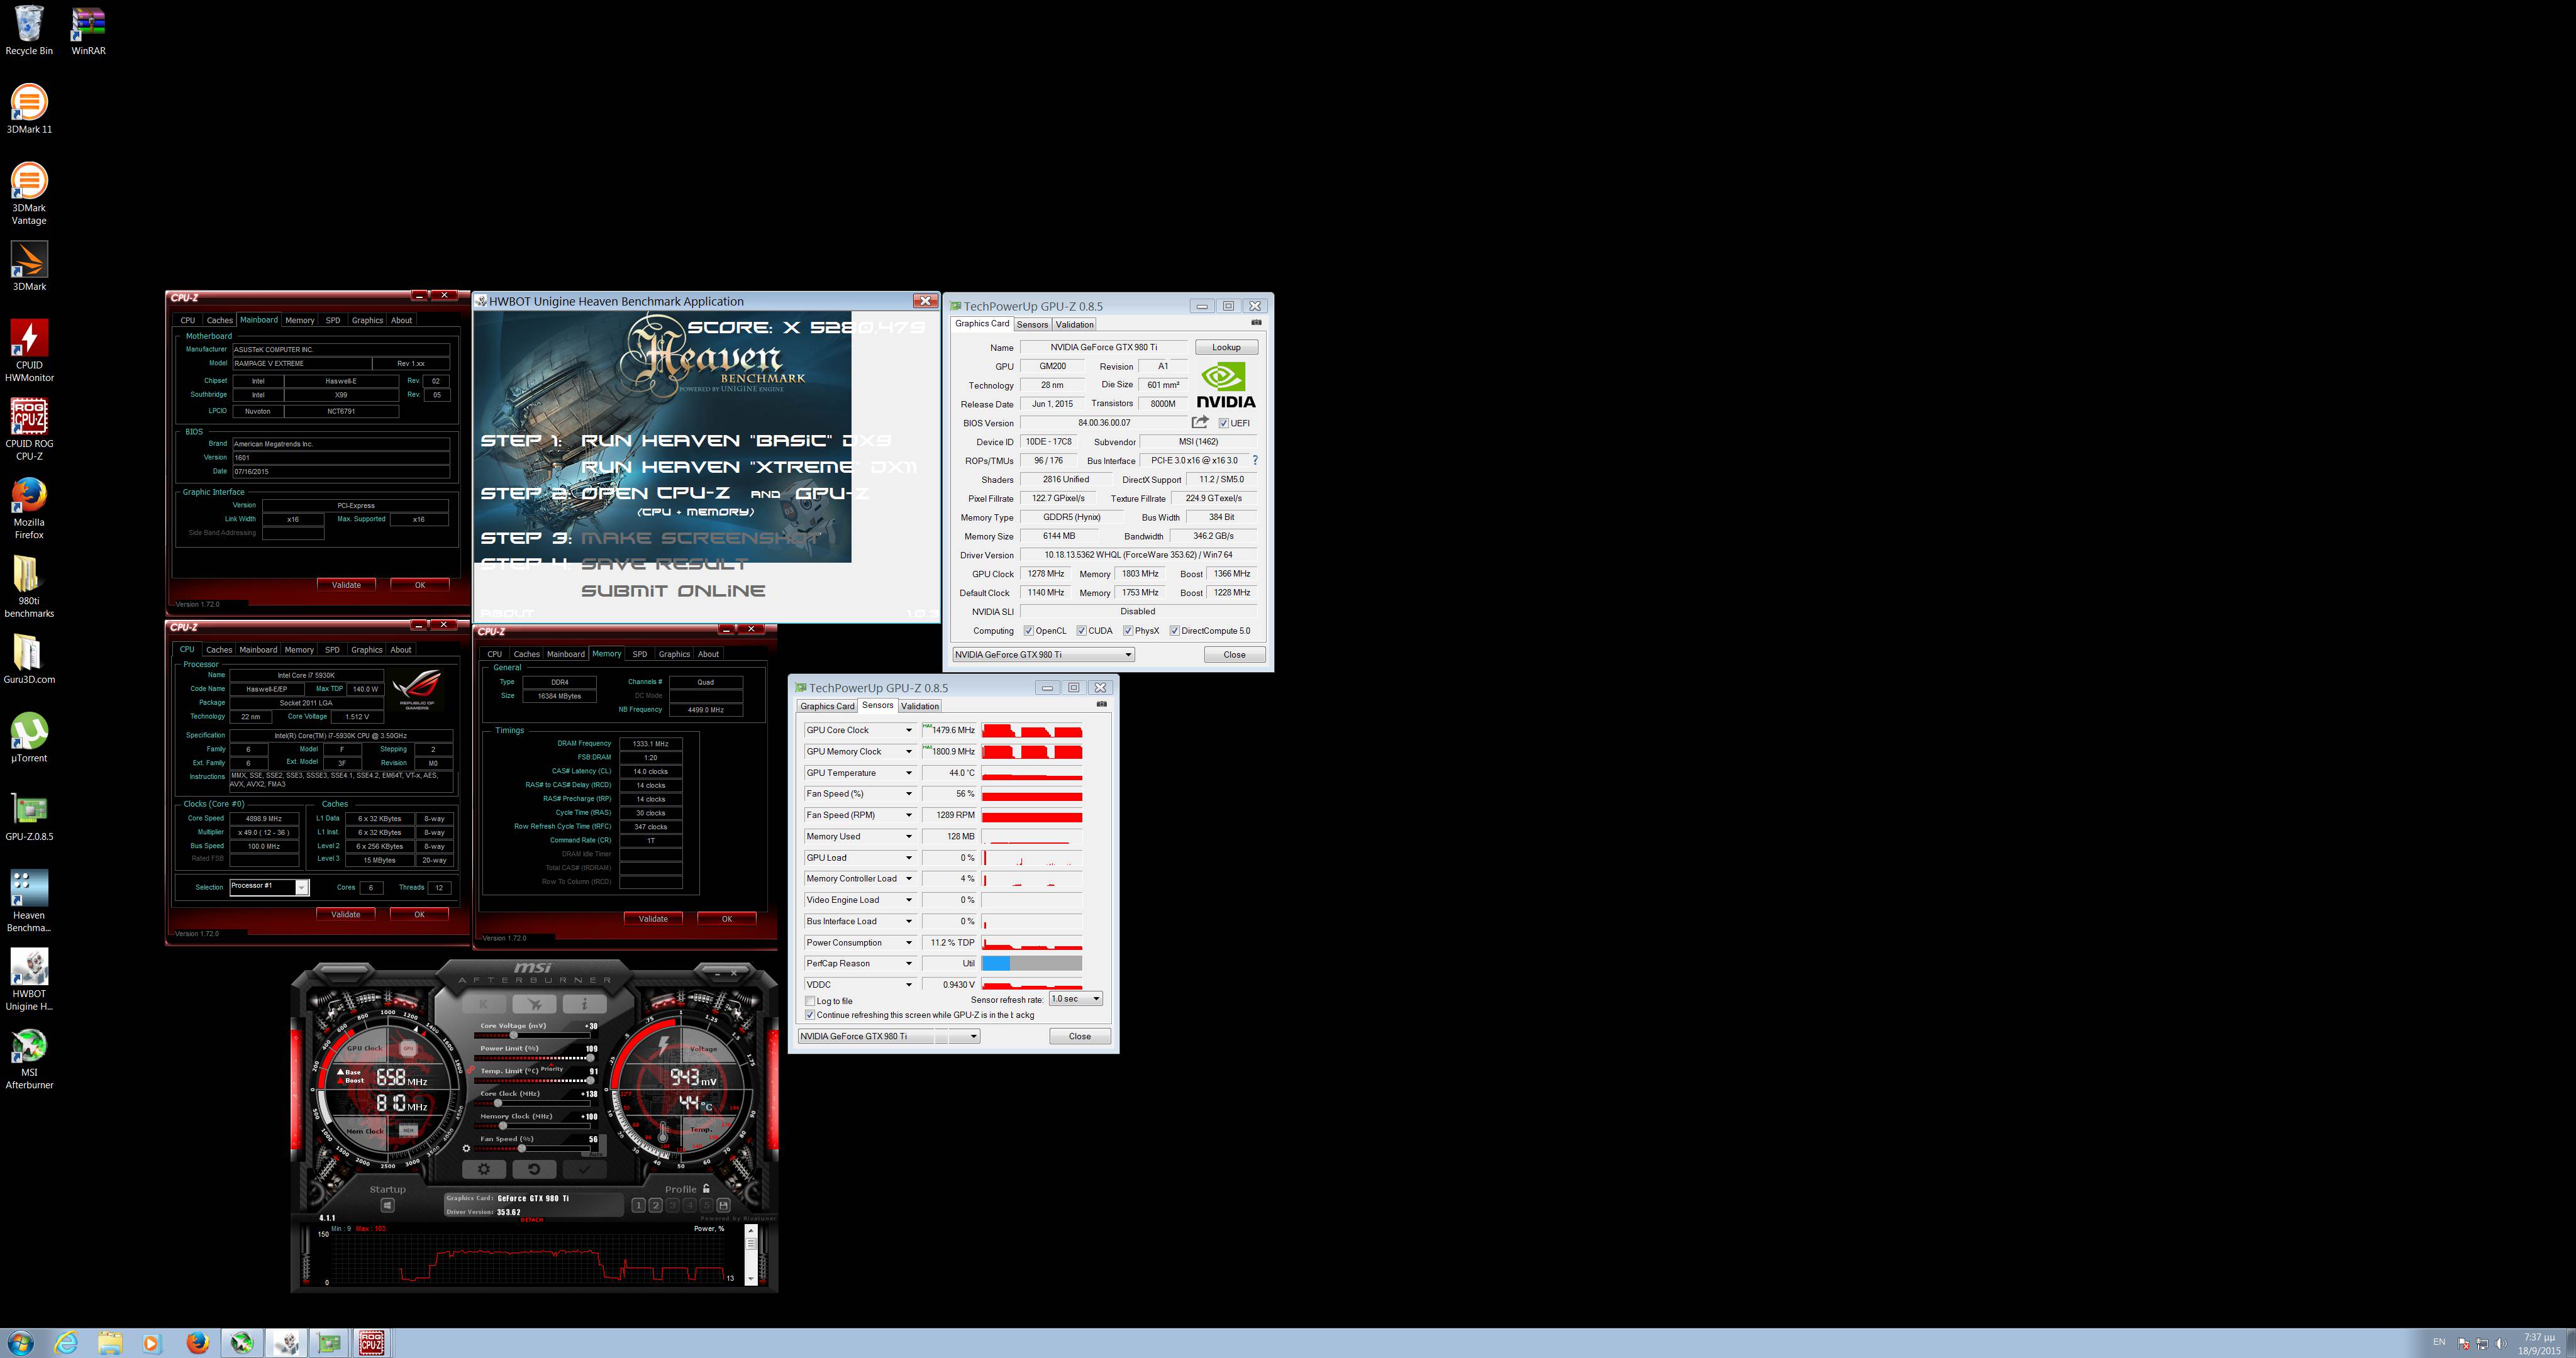Click the Lookup button in GPU-Z
The height and width of the screenshot is (1358, 2576).
pos(1226,347)
